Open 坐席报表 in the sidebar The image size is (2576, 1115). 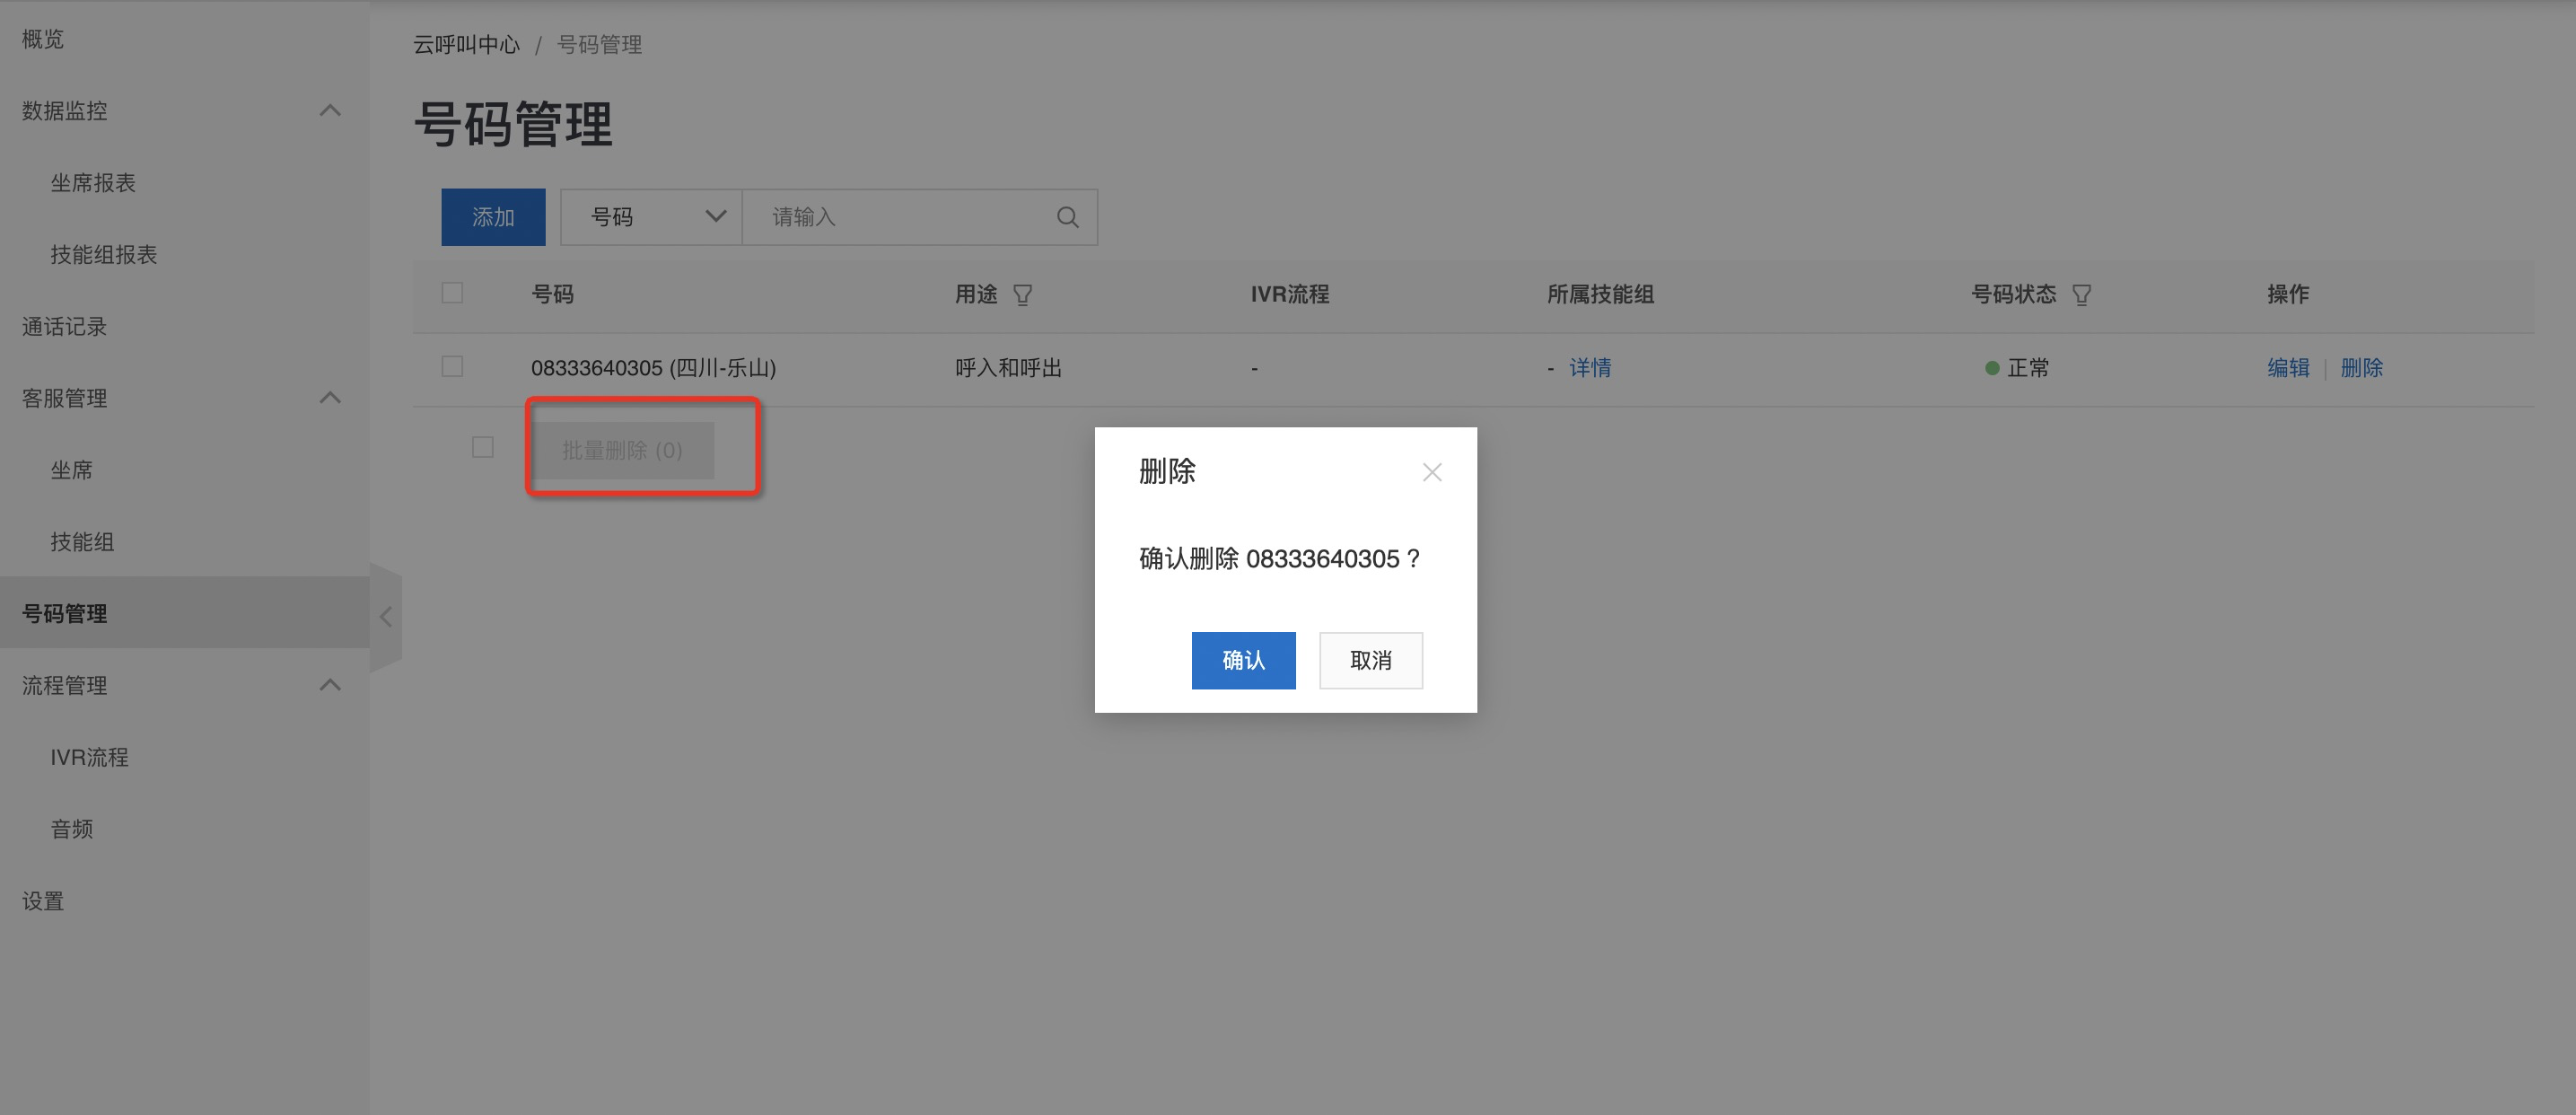[93, 183]
